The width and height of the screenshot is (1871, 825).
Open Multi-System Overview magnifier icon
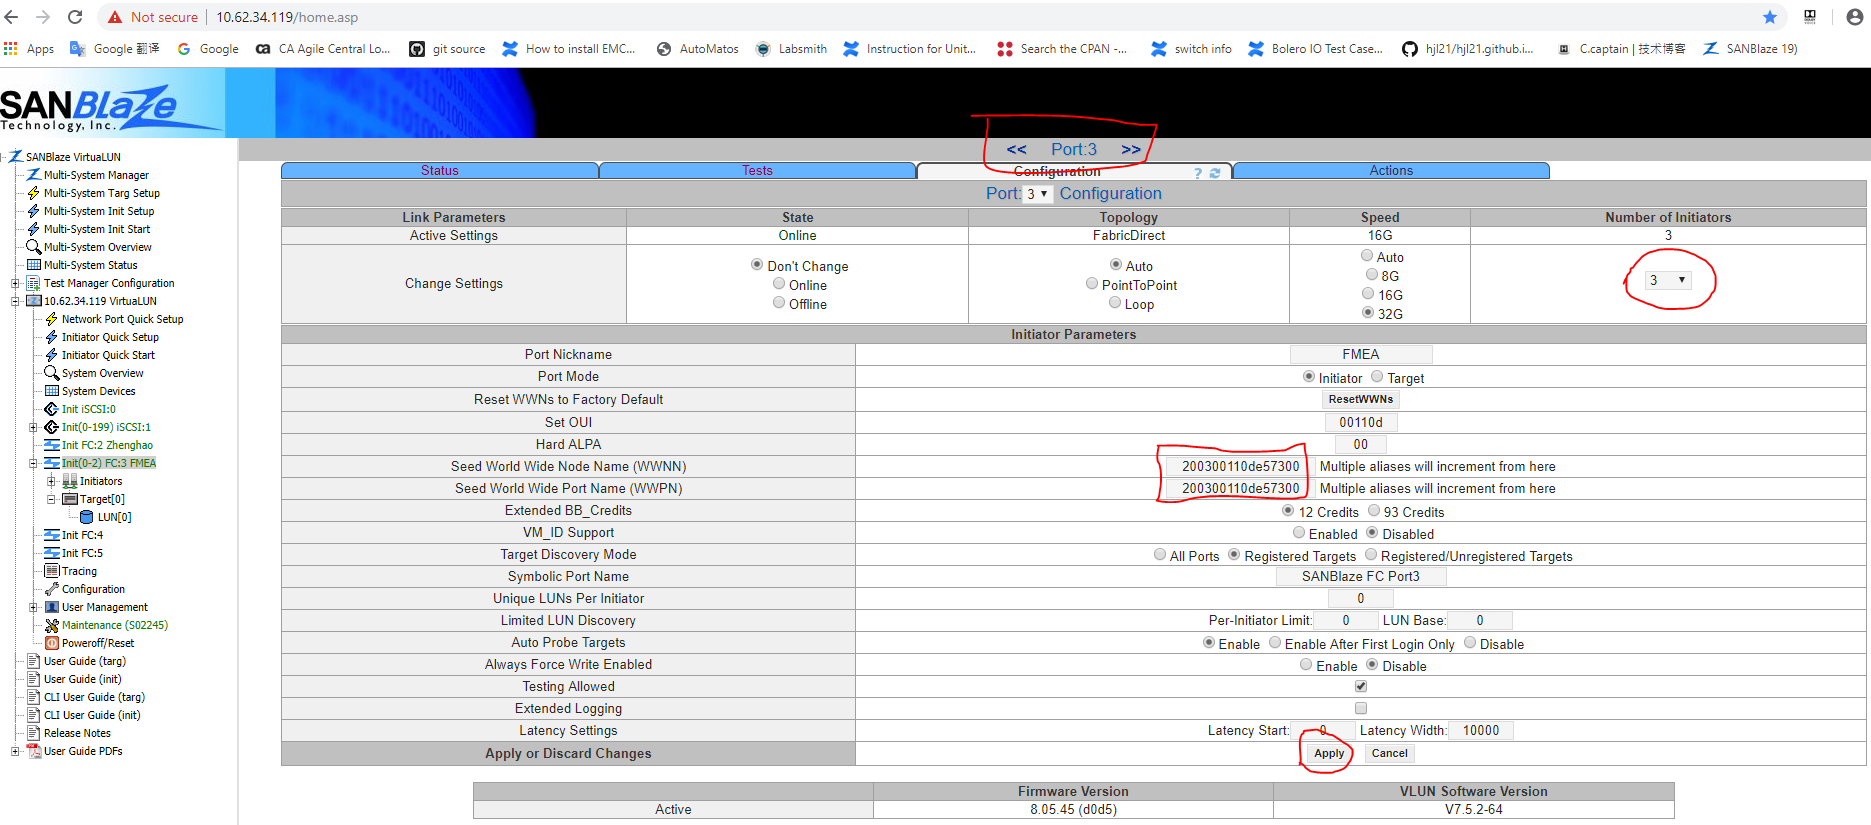(34, 247)
